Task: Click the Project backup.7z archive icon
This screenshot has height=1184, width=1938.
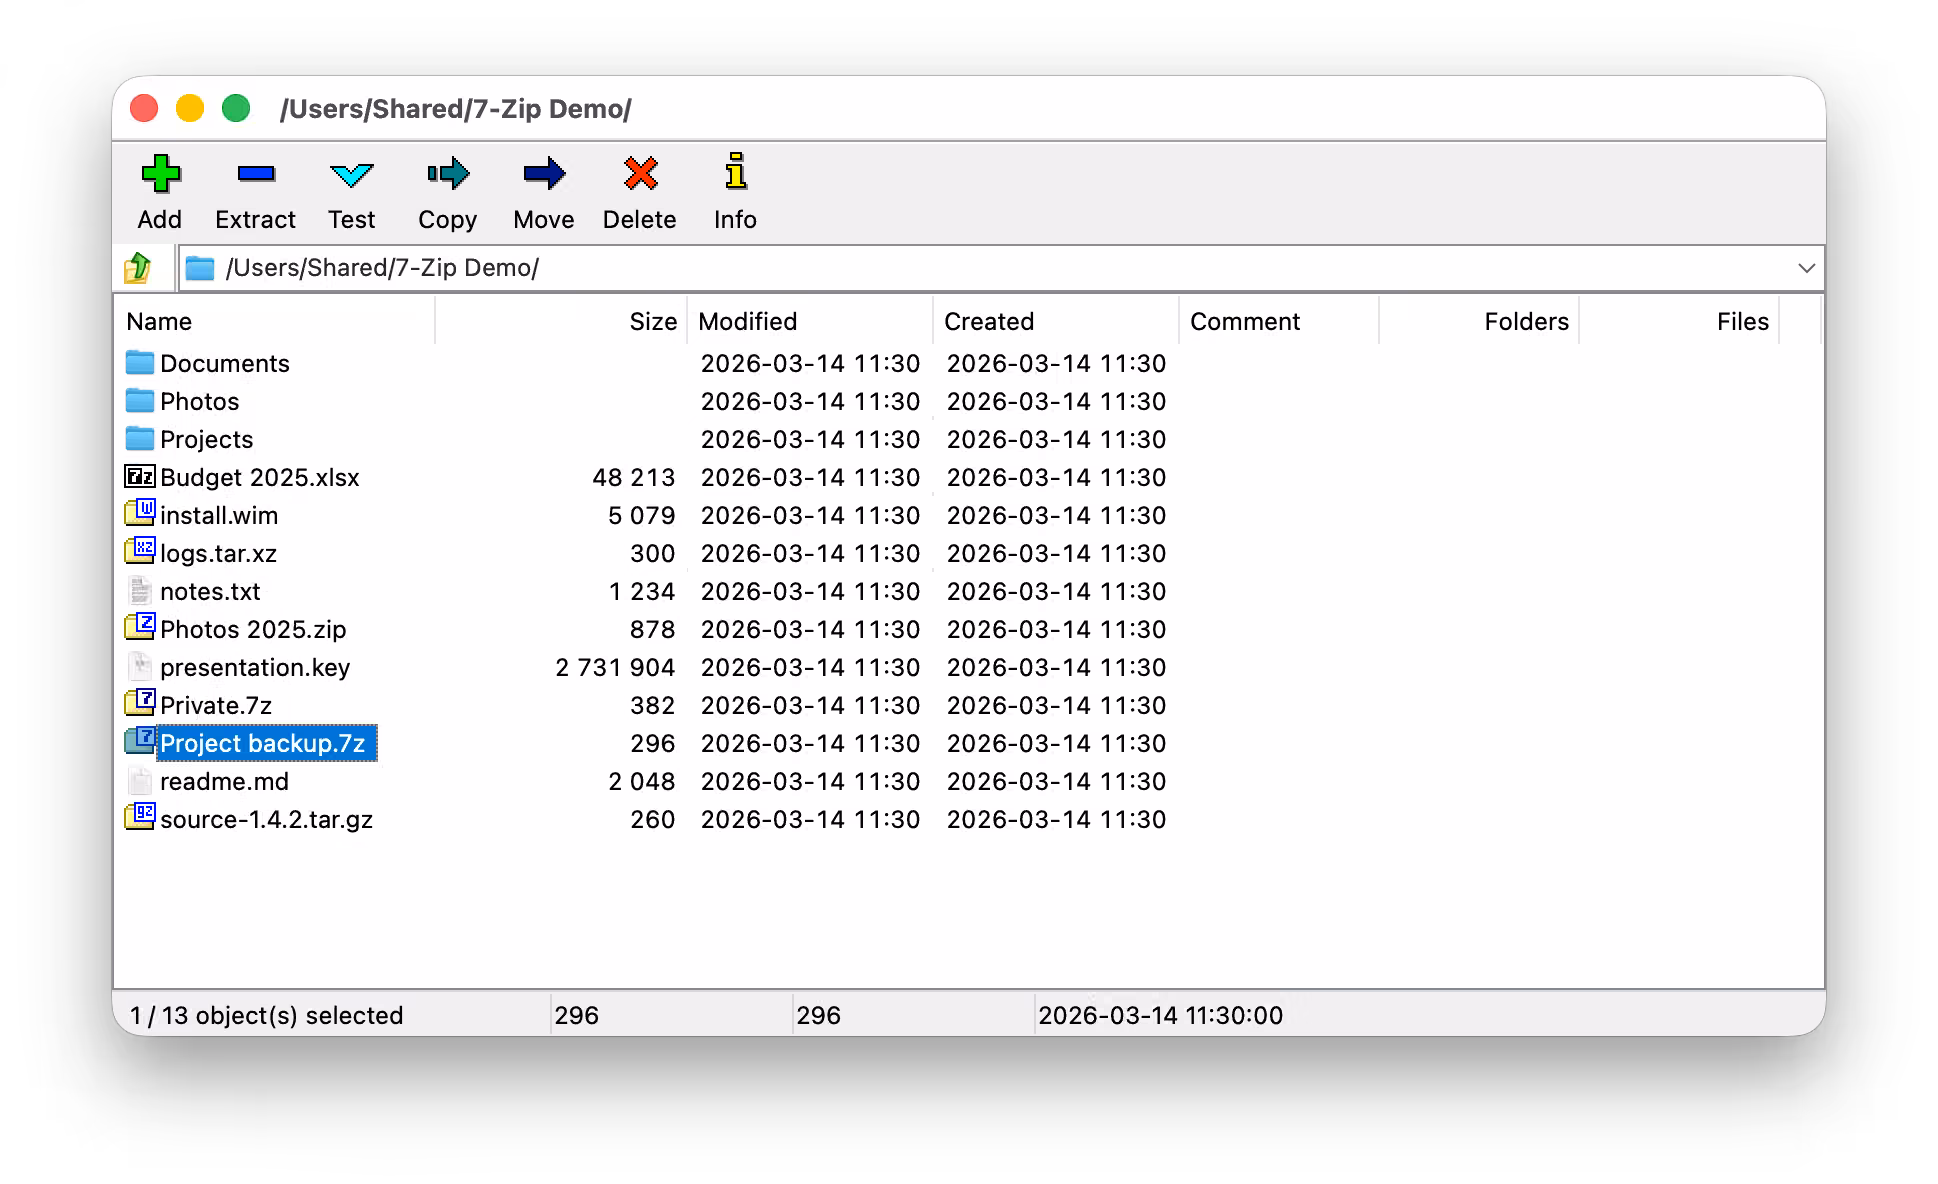Action: (x=140, y=741)
